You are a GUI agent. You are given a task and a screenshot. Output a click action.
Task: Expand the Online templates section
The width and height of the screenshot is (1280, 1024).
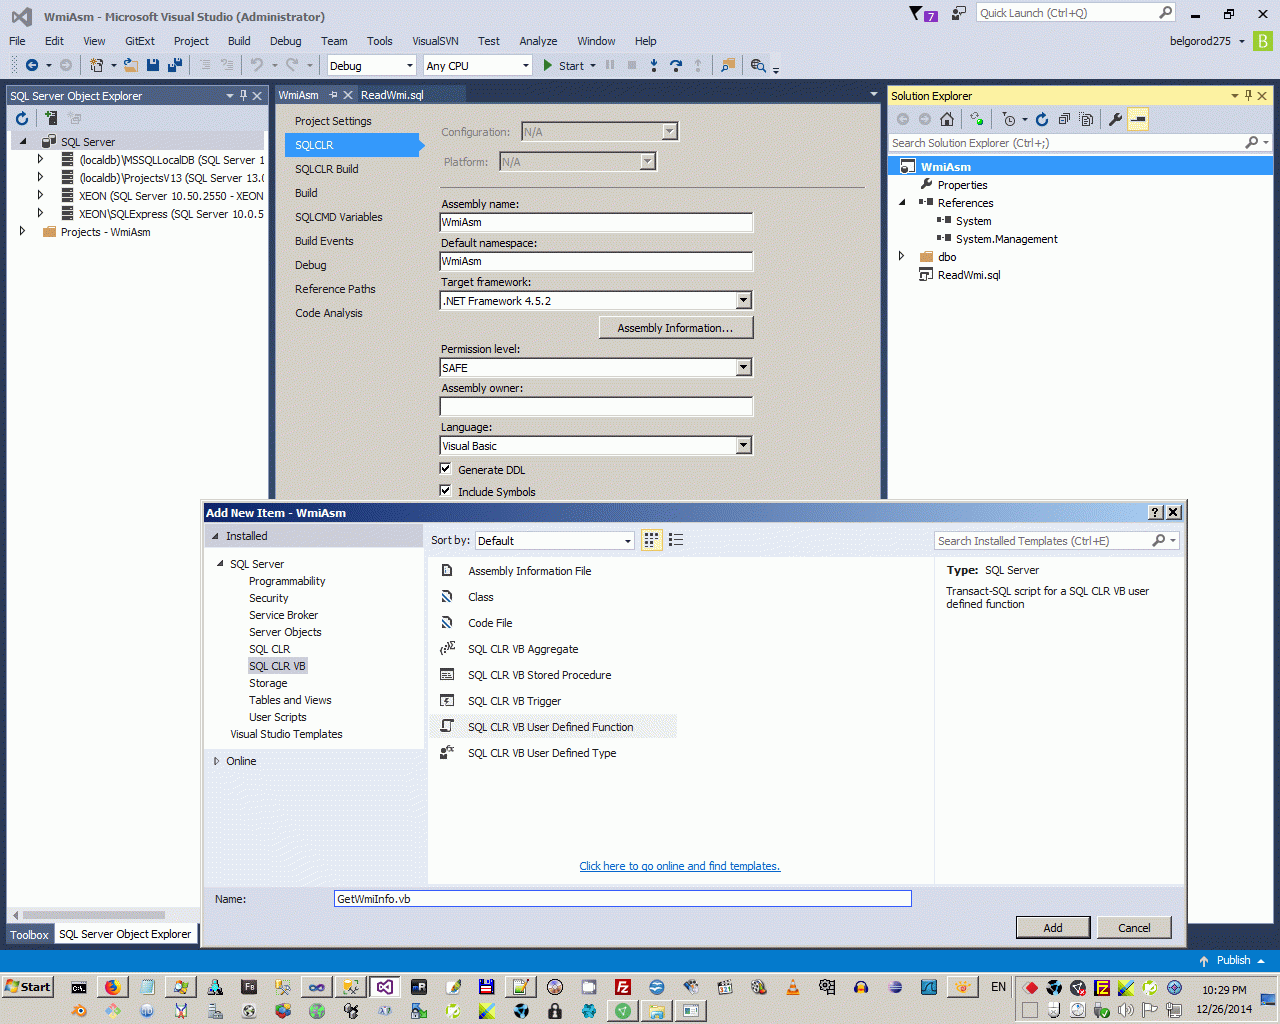click(x=216, y=761)
